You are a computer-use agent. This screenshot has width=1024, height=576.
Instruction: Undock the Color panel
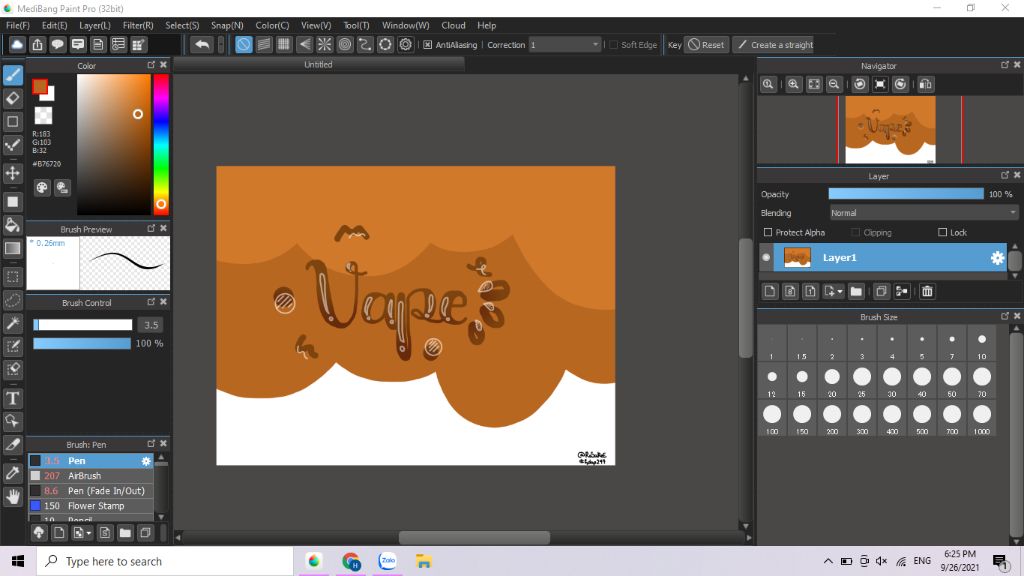(152, 65)
